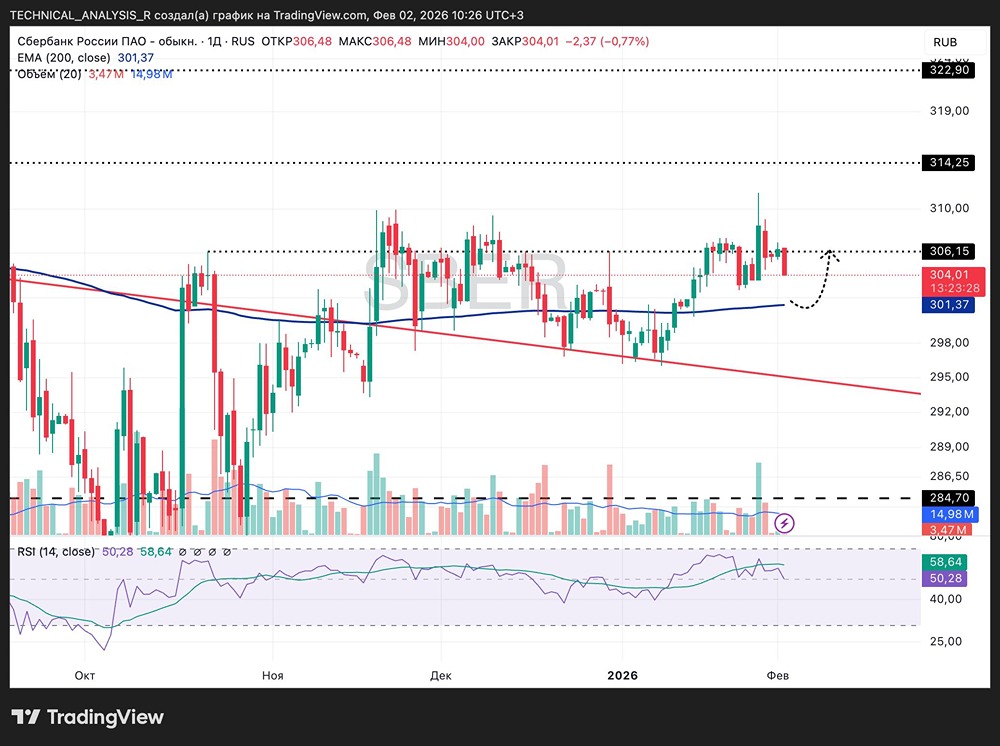Click the 295,00 price axis tick

tap(950, 377)
